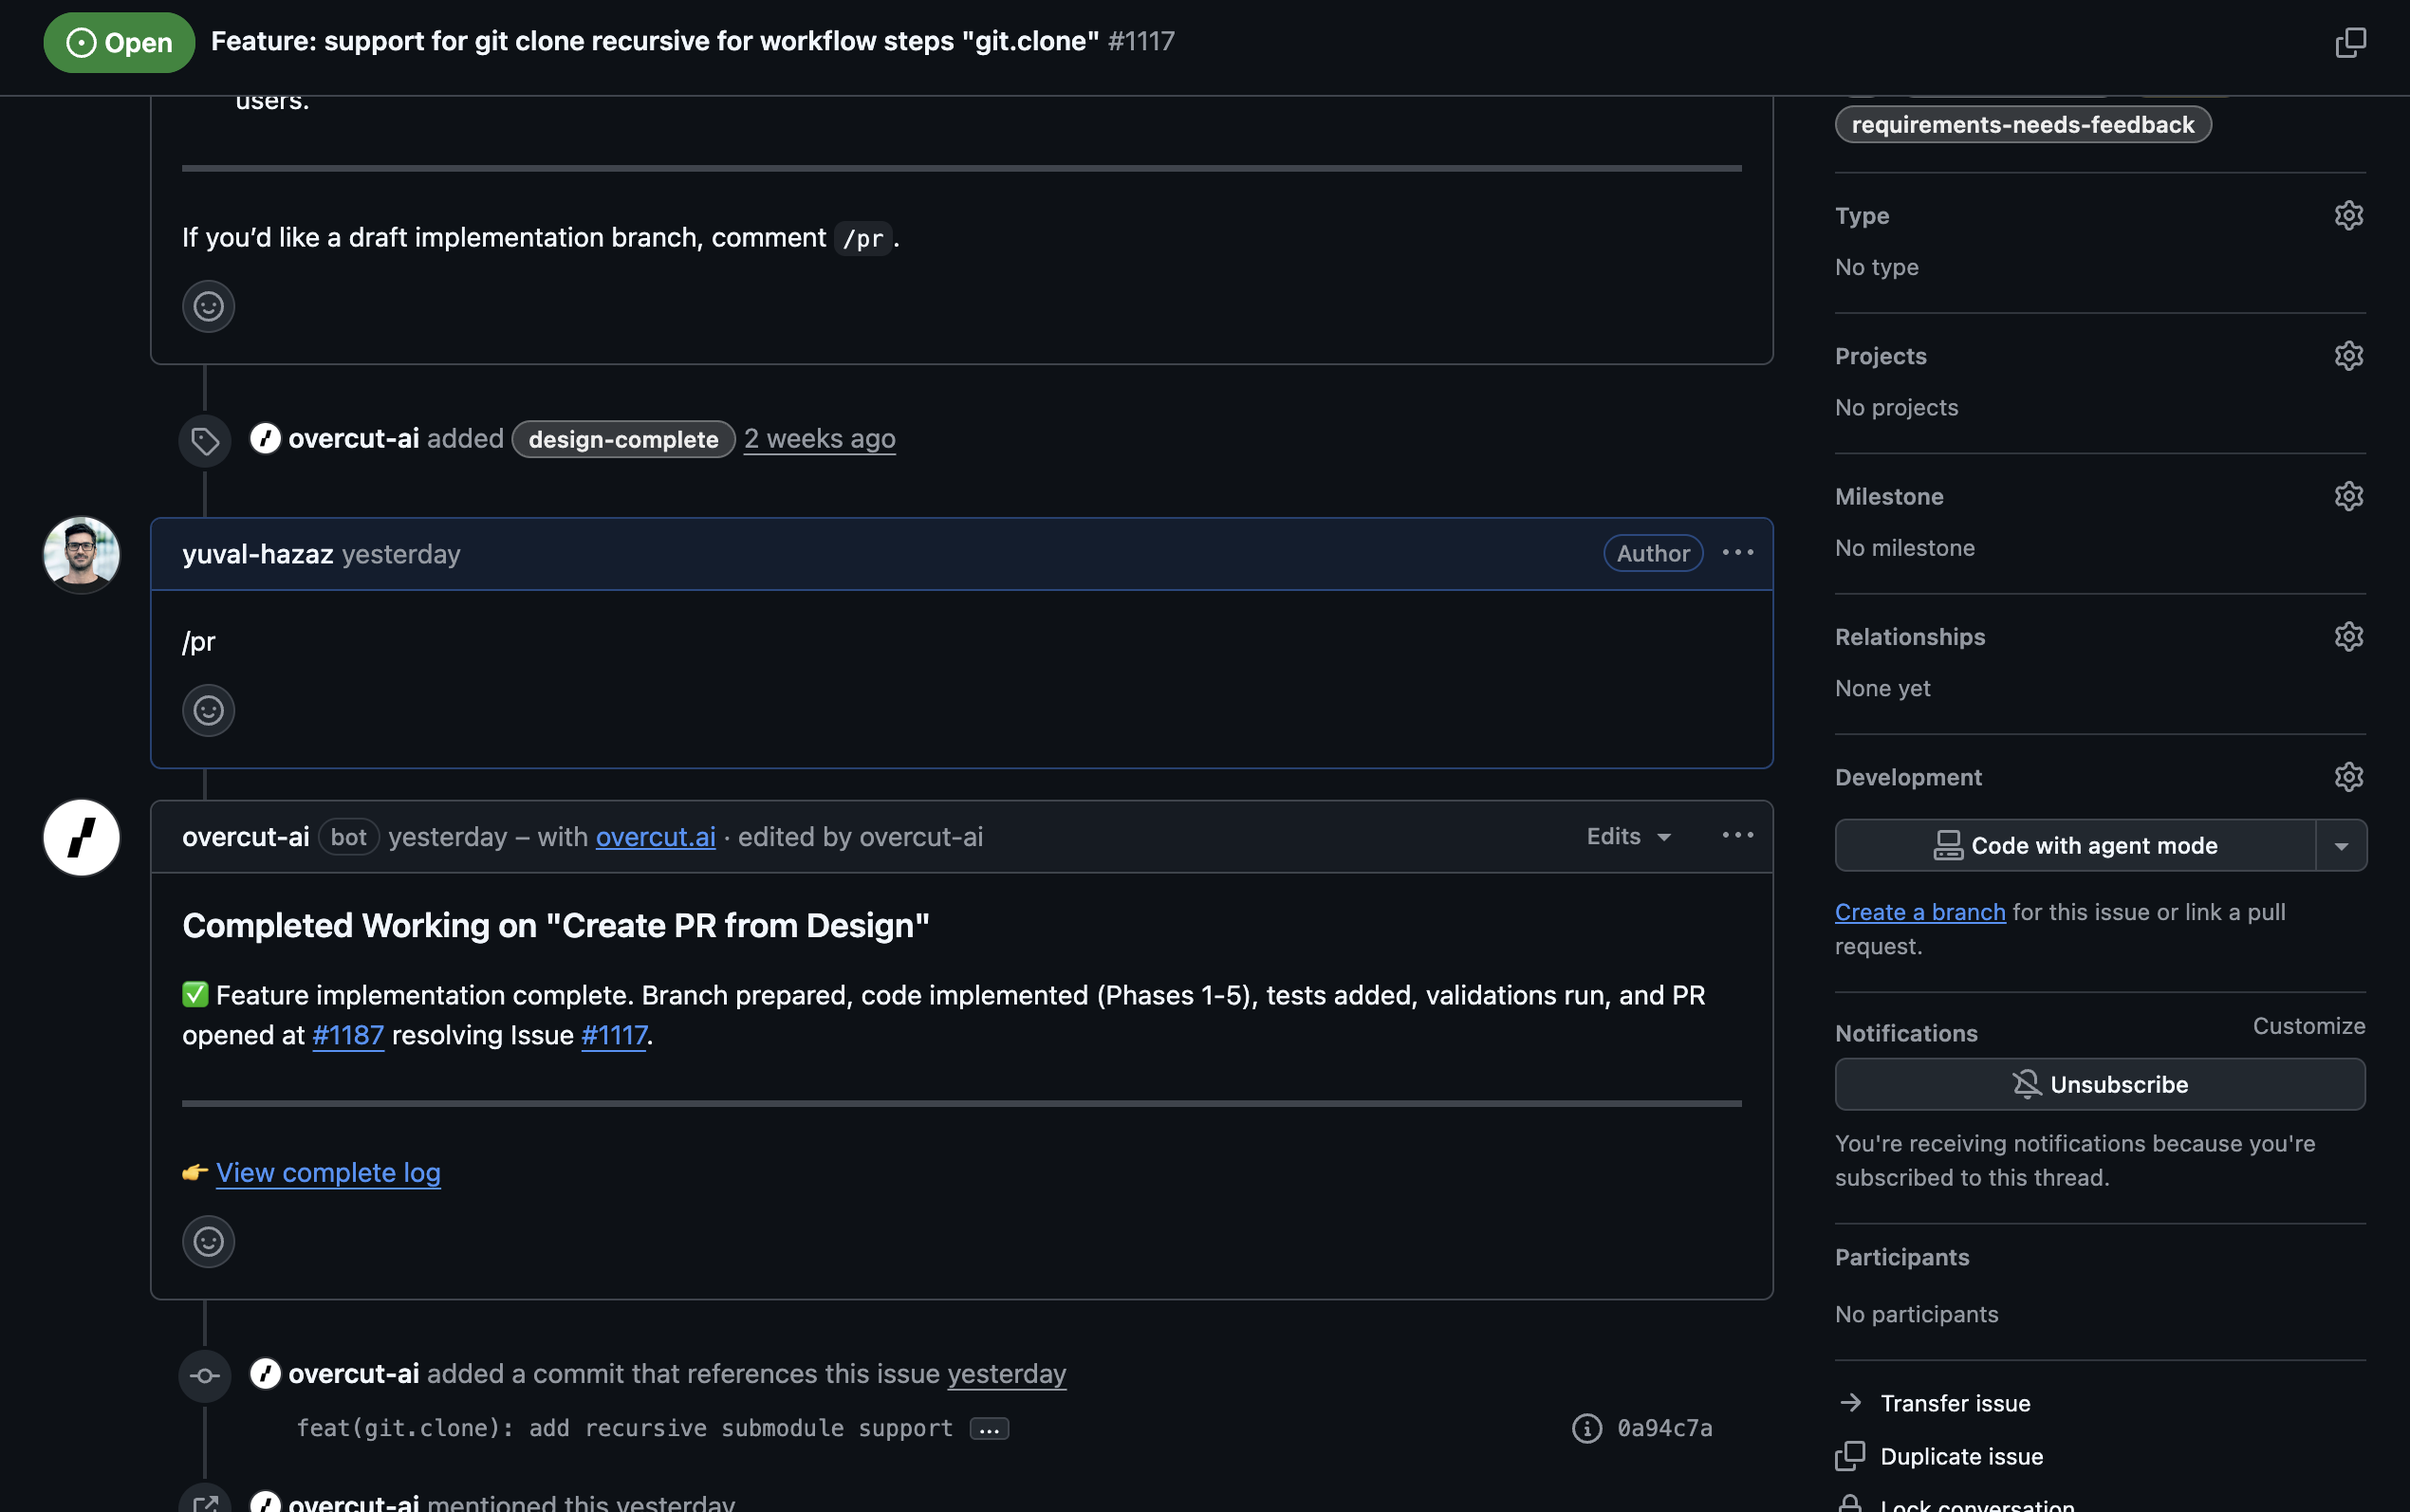Open the Projects settings gear

pyautogui.click(x=2348, y=356)
